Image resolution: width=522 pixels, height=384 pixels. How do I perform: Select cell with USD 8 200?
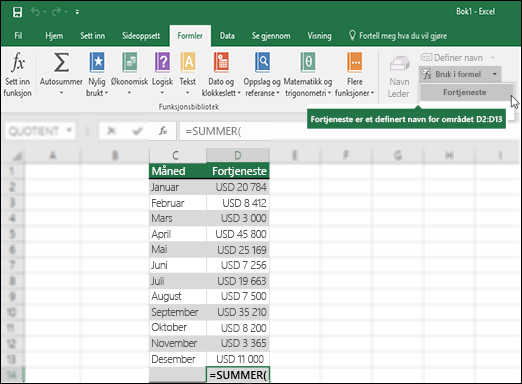(238, 328)
